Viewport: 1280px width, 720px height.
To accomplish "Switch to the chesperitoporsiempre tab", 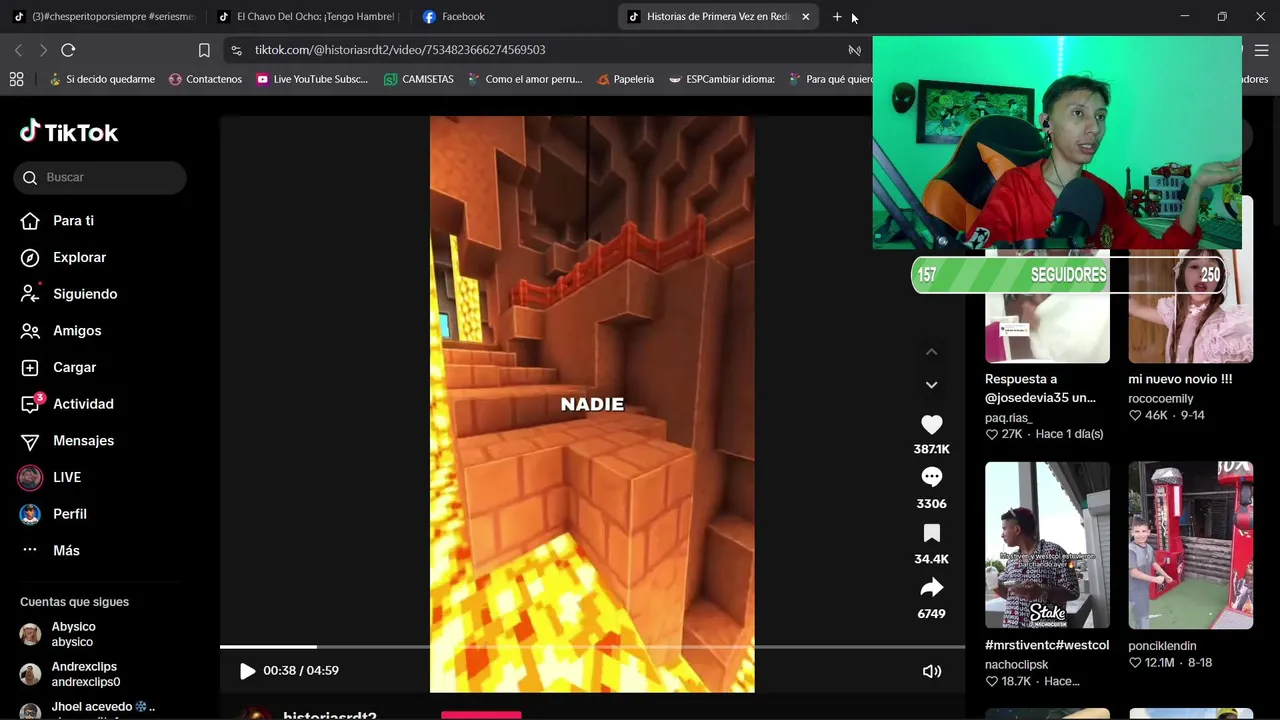I will [x=104, y=17].
